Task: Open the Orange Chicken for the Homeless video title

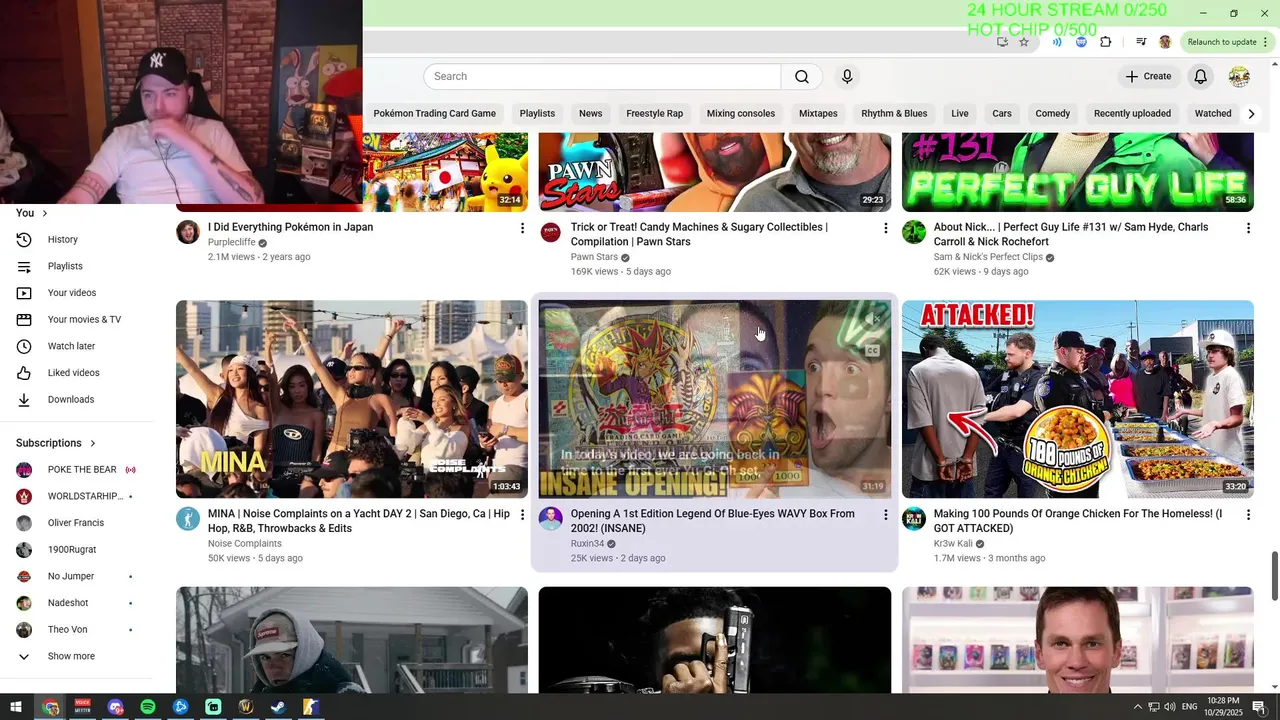Action: pos(1078,521)
